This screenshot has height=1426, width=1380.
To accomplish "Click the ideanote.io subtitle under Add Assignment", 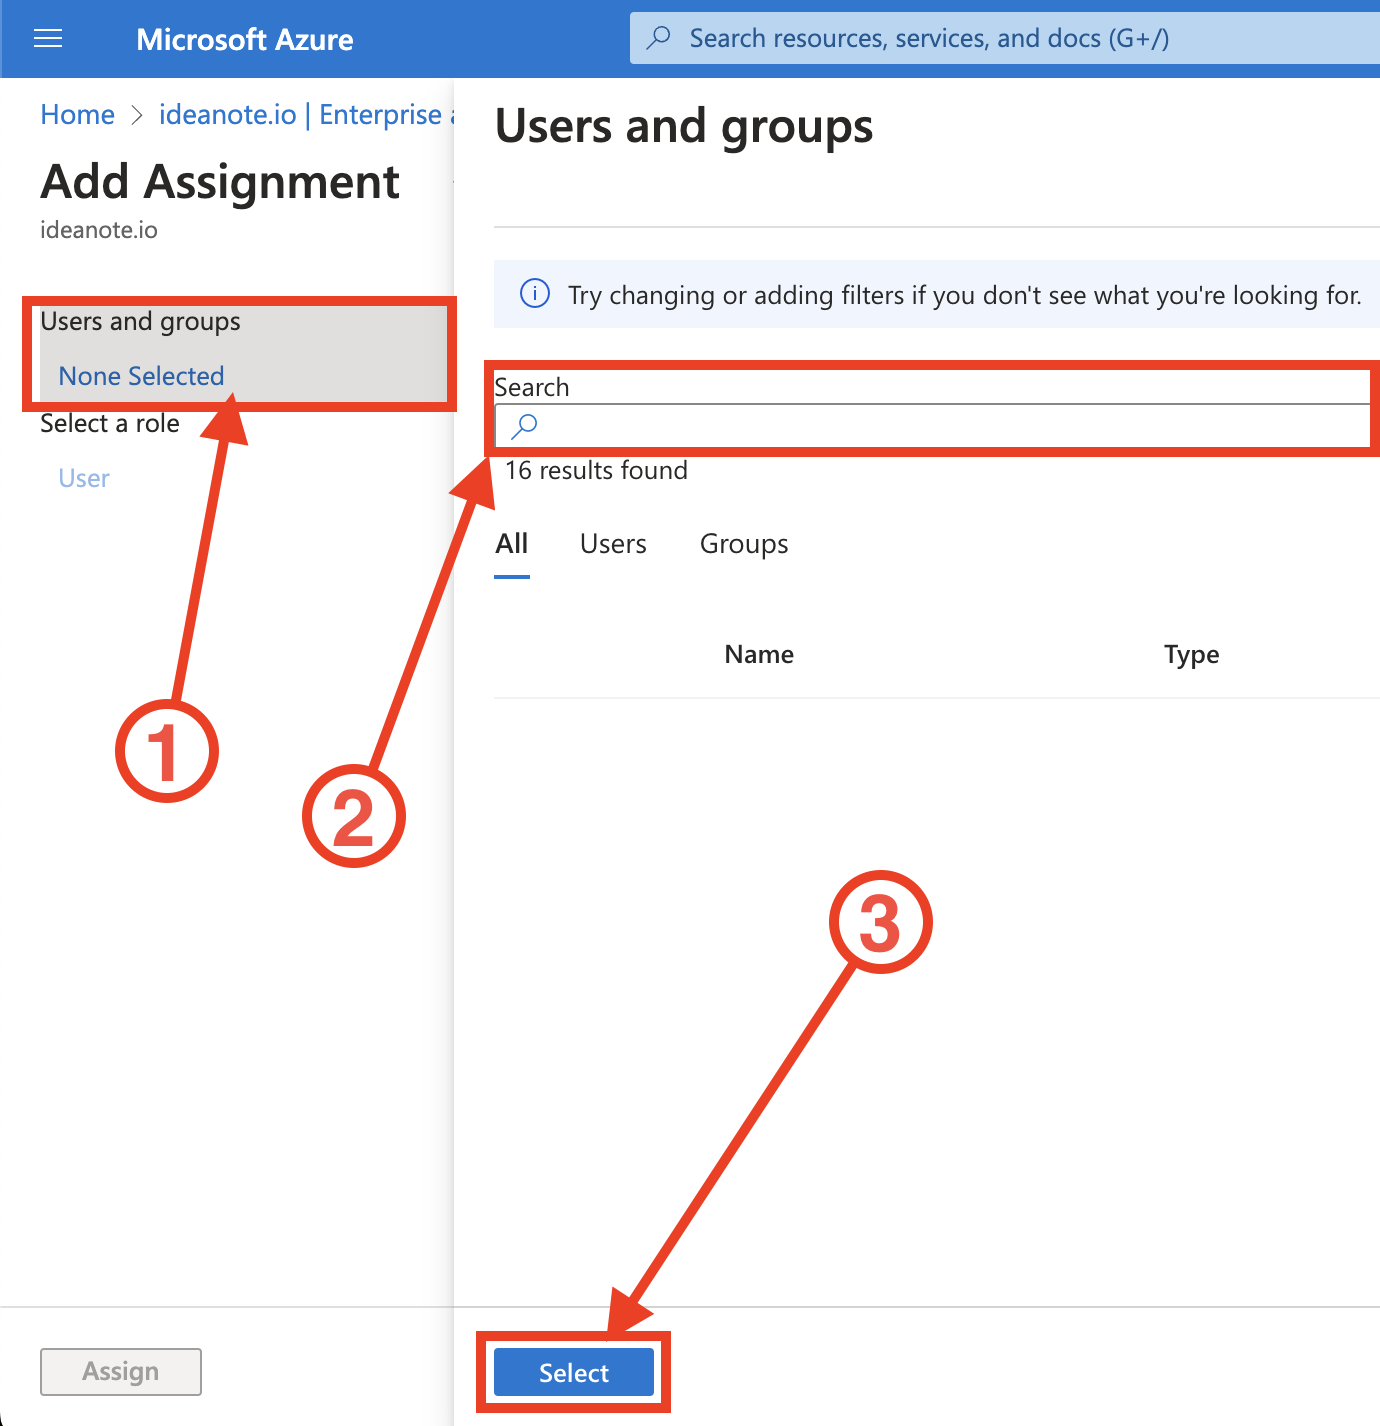I will [x=99, y=230].
